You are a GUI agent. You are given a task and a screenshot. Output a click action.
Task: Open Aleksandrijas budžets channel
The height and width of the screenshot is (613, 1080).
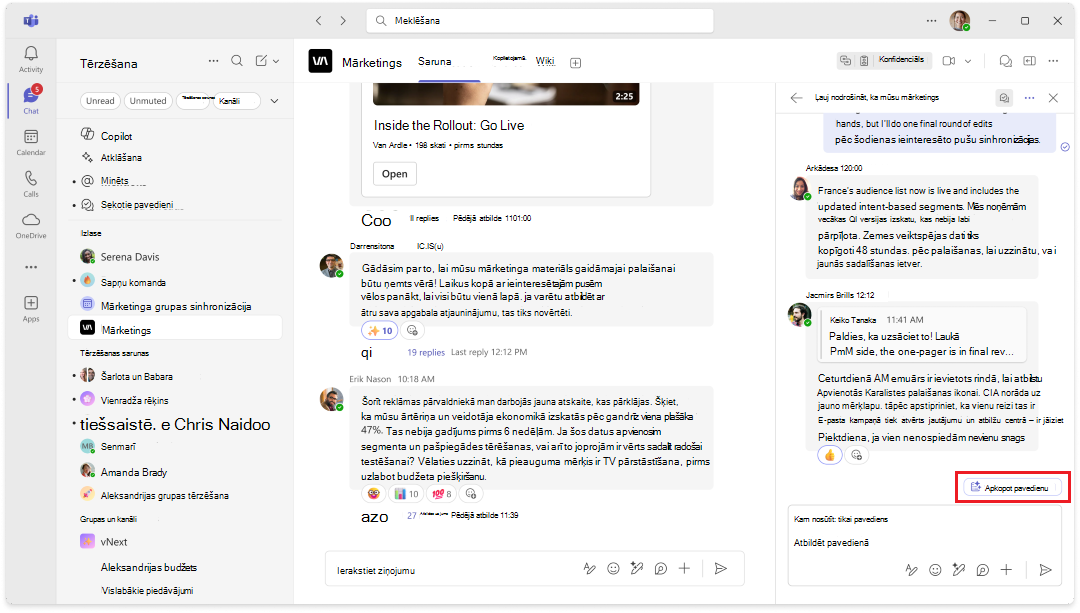tap(176, 568)
